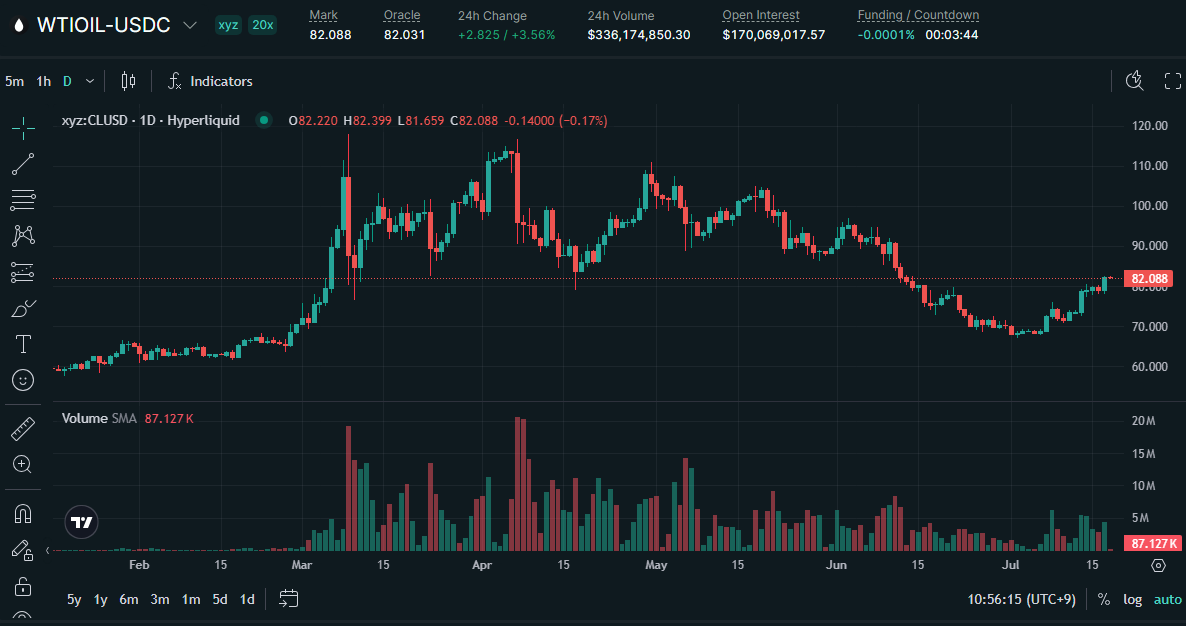Toggle stay in drawing mode pencil-lock
This screenshot has height=626, width=1186.
(23, 550)
